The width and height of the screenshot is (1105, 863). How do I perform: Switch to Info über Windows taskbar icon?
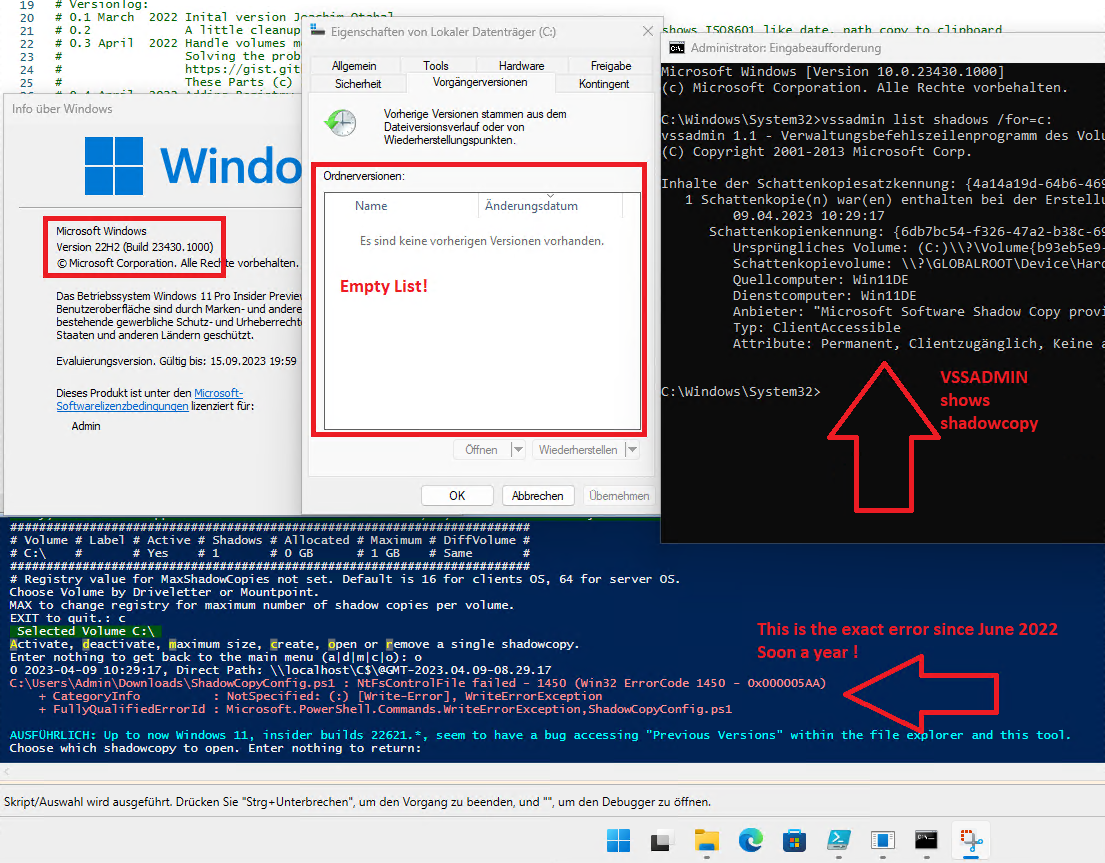point(882,840)
